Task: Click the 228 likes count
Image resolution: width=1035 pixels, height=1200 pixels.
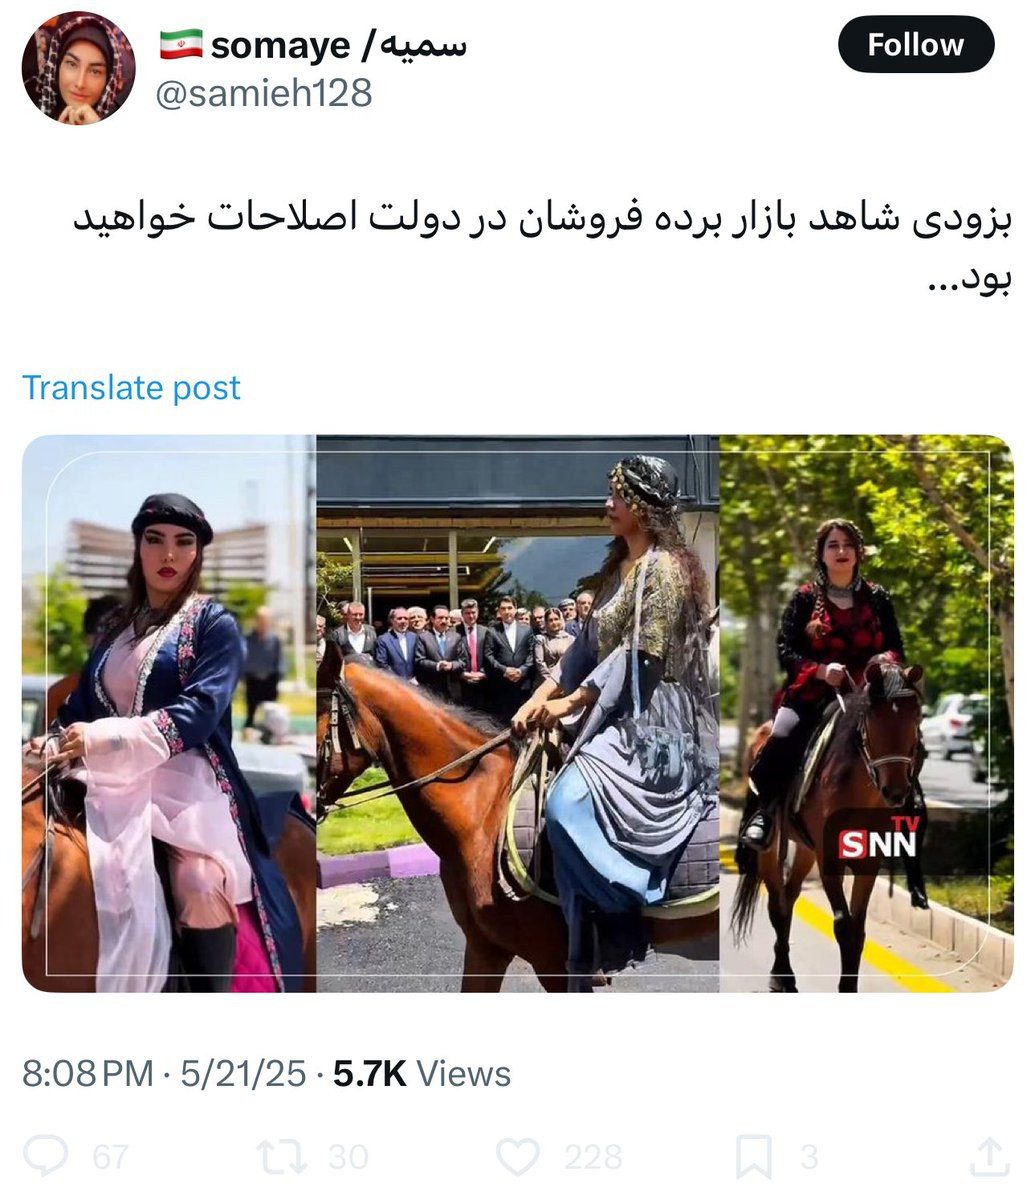Action: tap(593, 1157)
